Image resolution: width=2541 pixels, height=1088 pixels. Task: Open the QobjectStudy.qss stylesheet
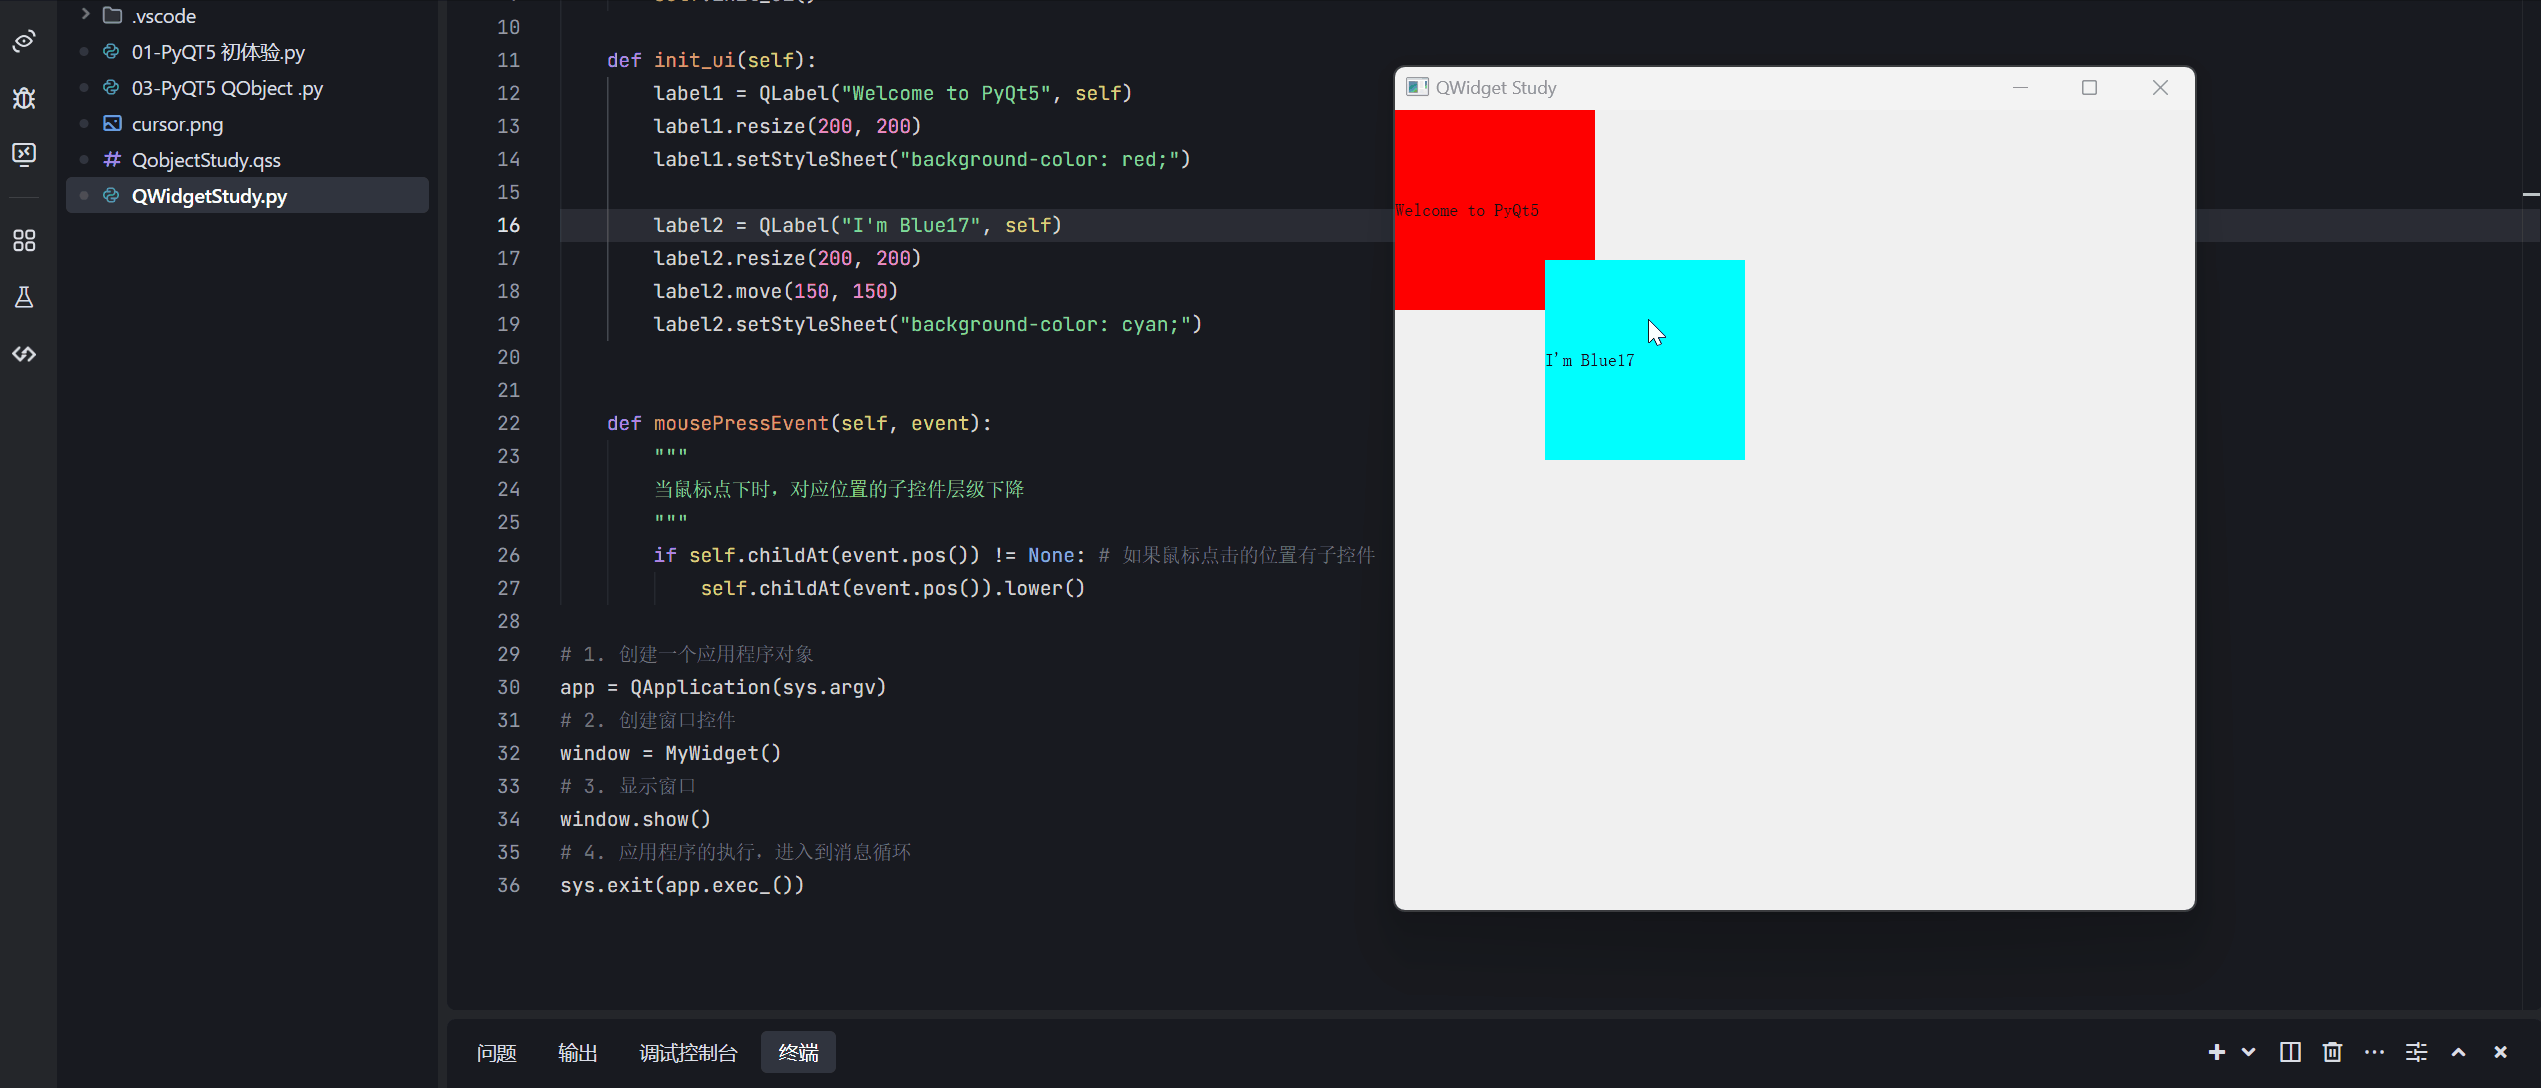click(206, 159)
